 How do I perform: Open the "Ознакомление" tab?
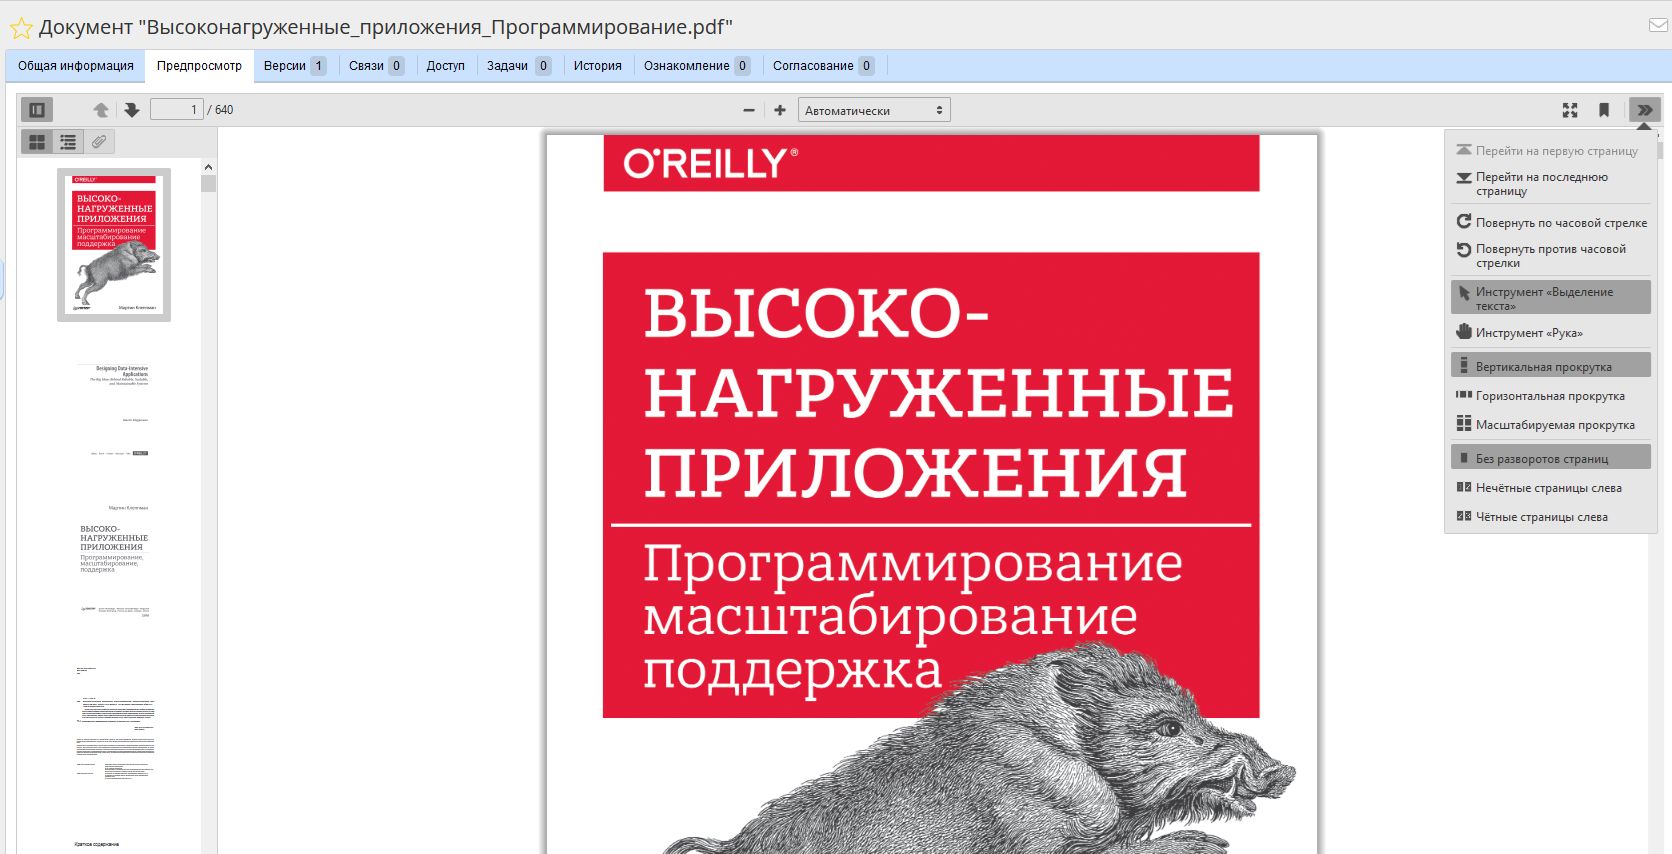[x=697, y=66]
